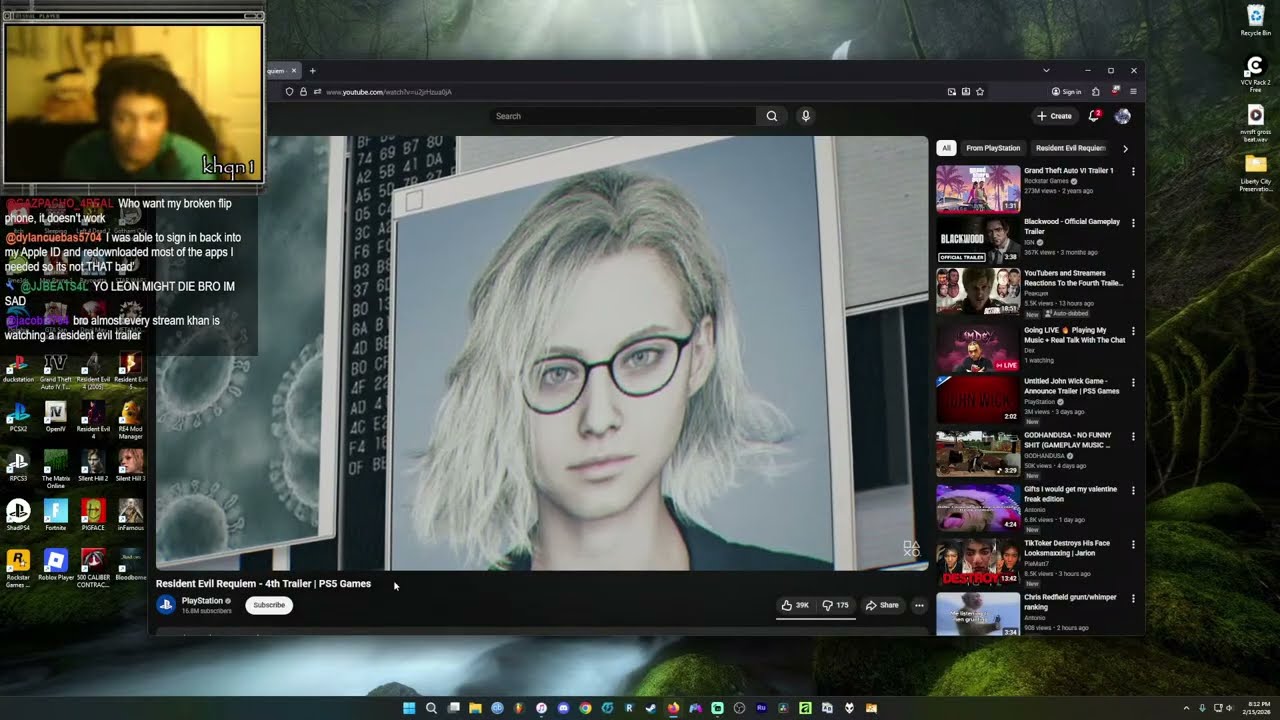Open options for Blackwood Official Gameplay Trailer

pos(1133,221)
